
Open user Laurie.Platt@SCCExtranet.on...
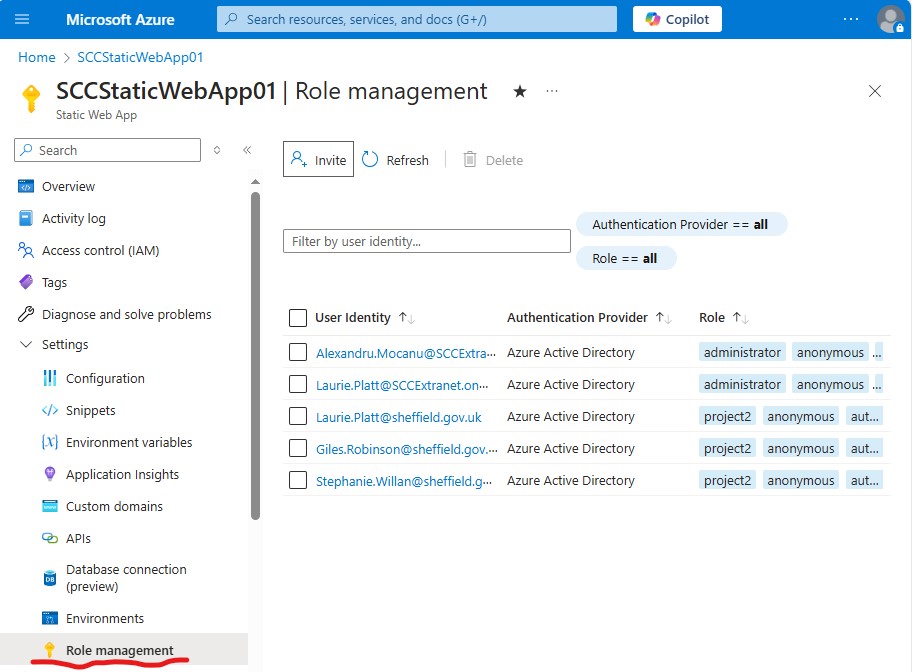pyautogui.click(x=402, y=385)
